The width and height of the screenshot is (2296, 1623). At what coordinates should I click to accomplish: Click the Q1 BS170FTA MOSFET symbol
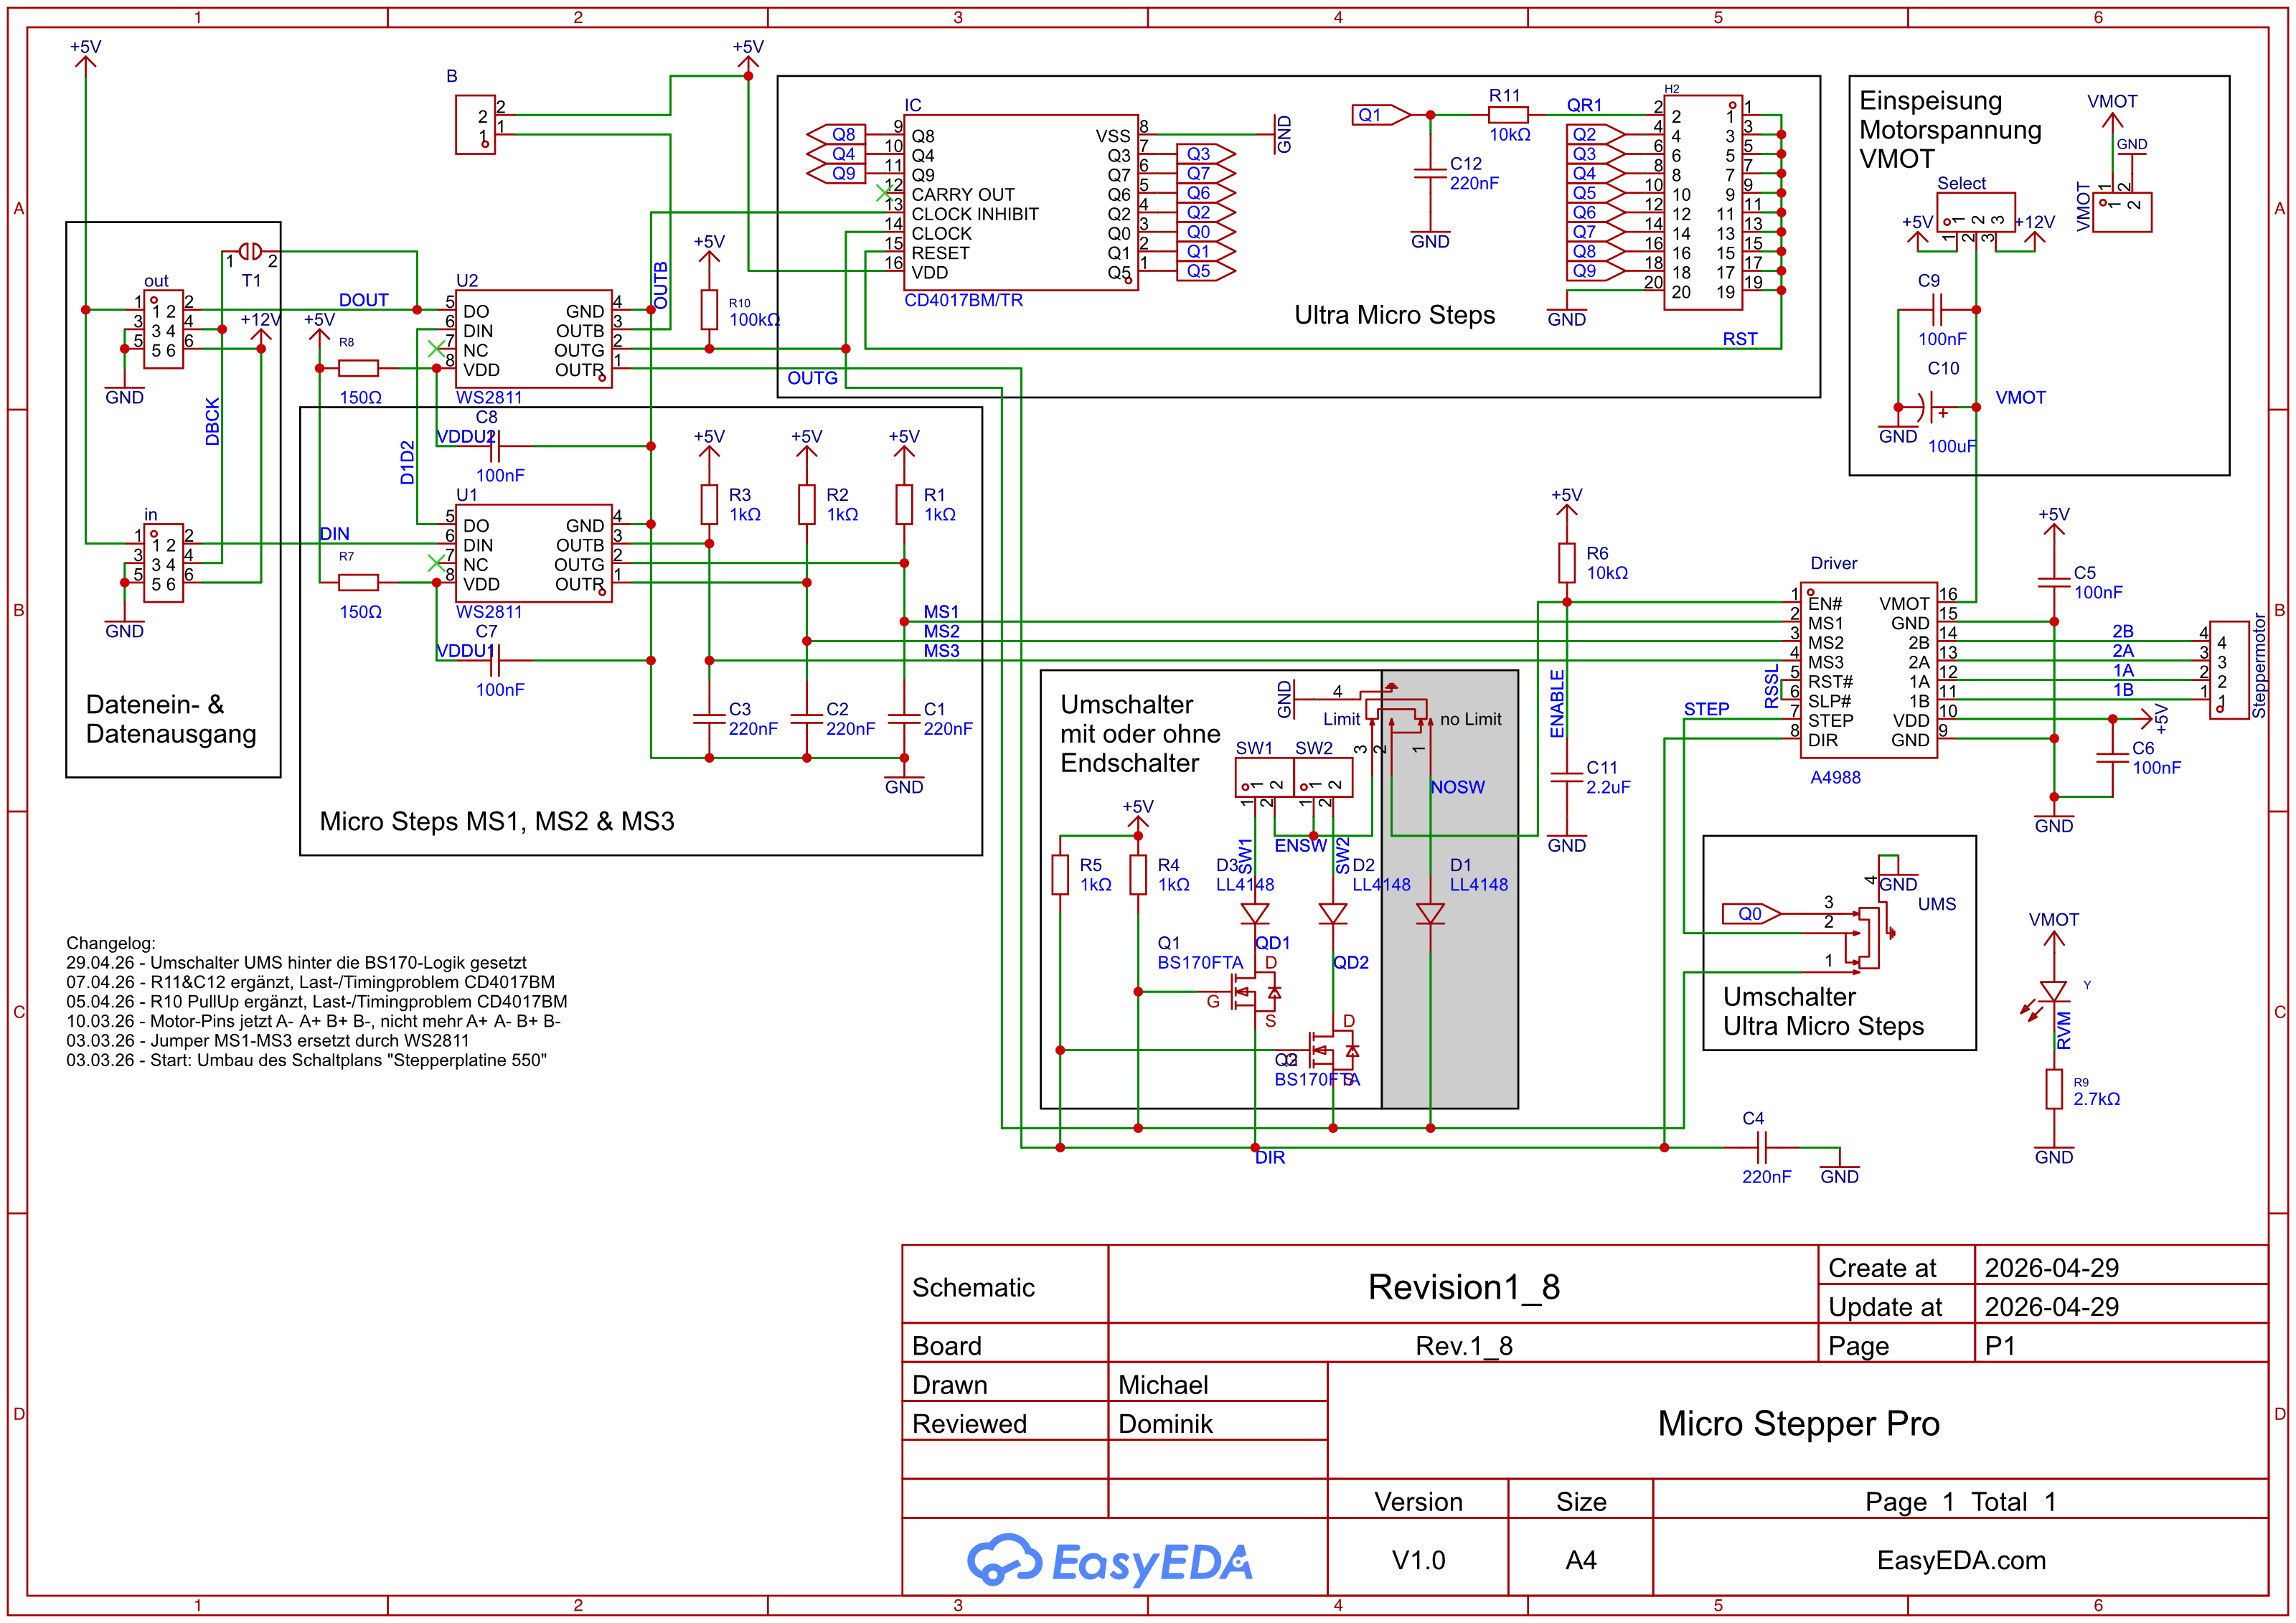(1250, 993)
